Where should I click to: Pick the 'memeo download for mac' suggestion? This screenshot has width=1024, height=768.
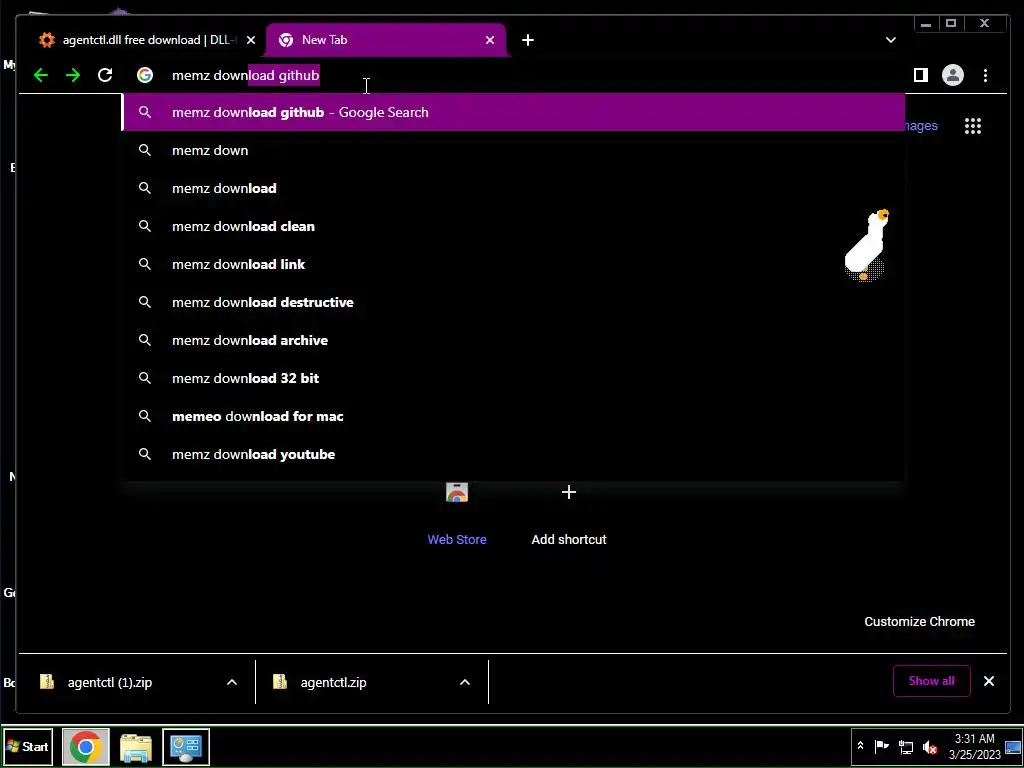tap(513, 416)
